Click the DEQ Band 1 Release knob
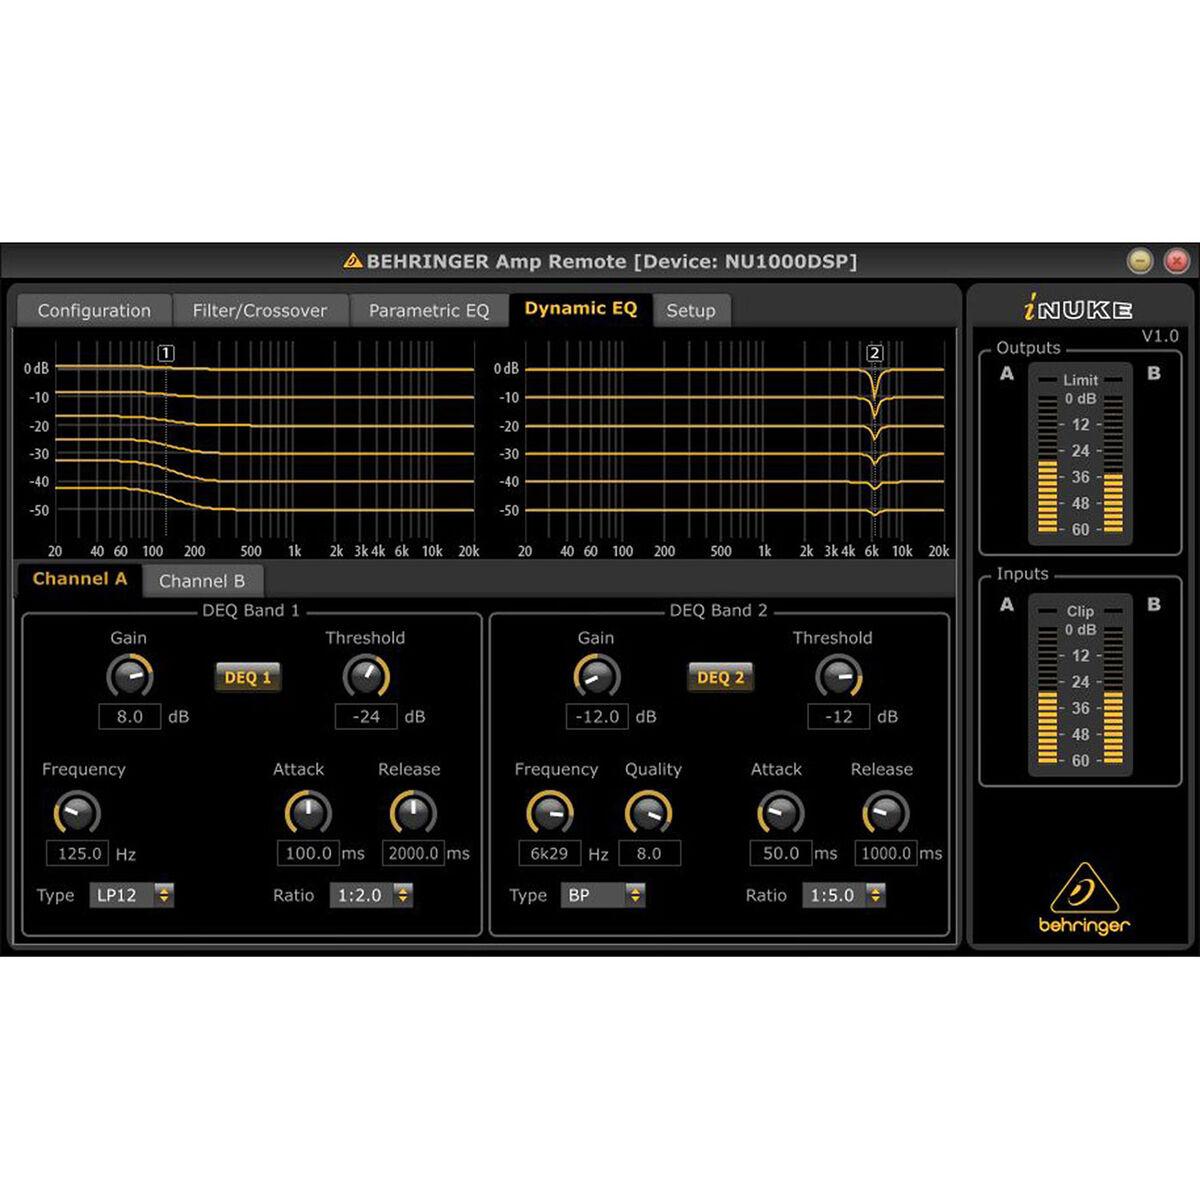The height and width of the screenshot is (1200, 1200). tap(413, 812)
